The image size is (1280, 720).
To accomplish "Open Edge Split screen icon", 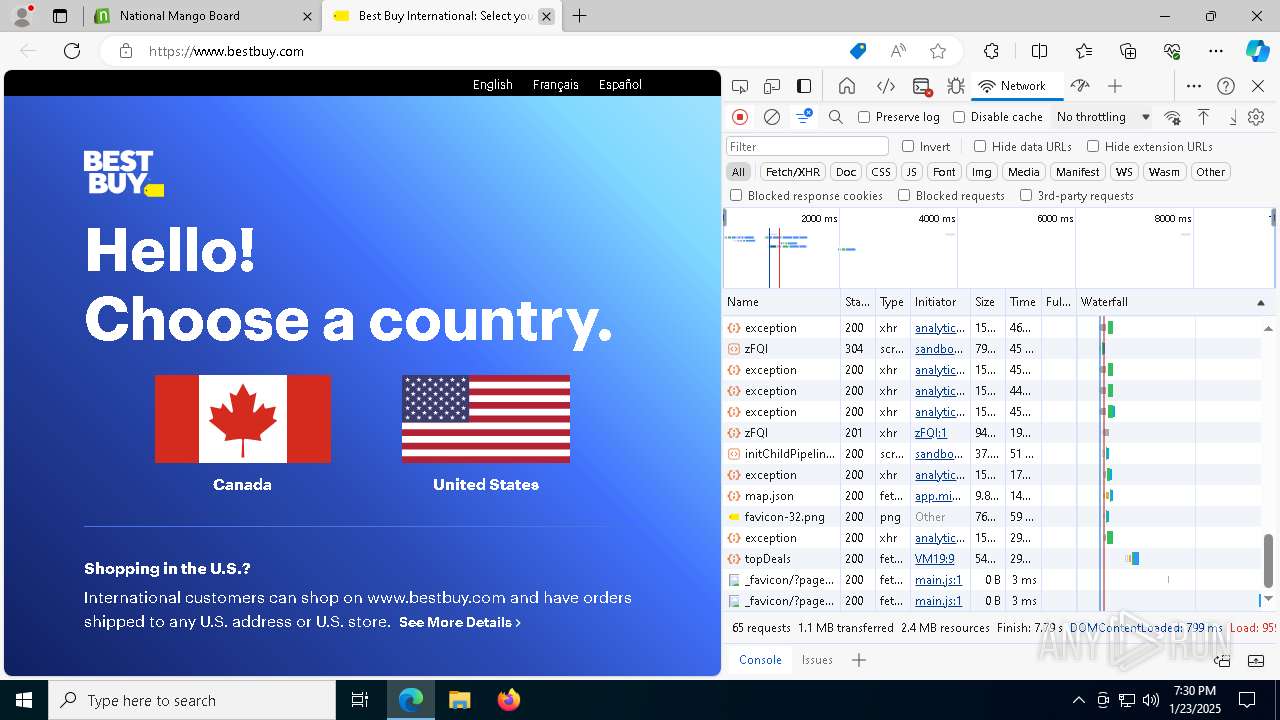I will [1039, 51].
